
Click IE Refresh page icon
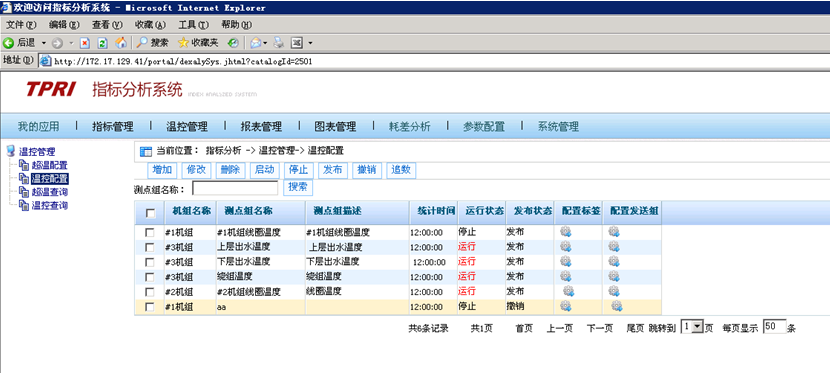(x=103, y=43)
